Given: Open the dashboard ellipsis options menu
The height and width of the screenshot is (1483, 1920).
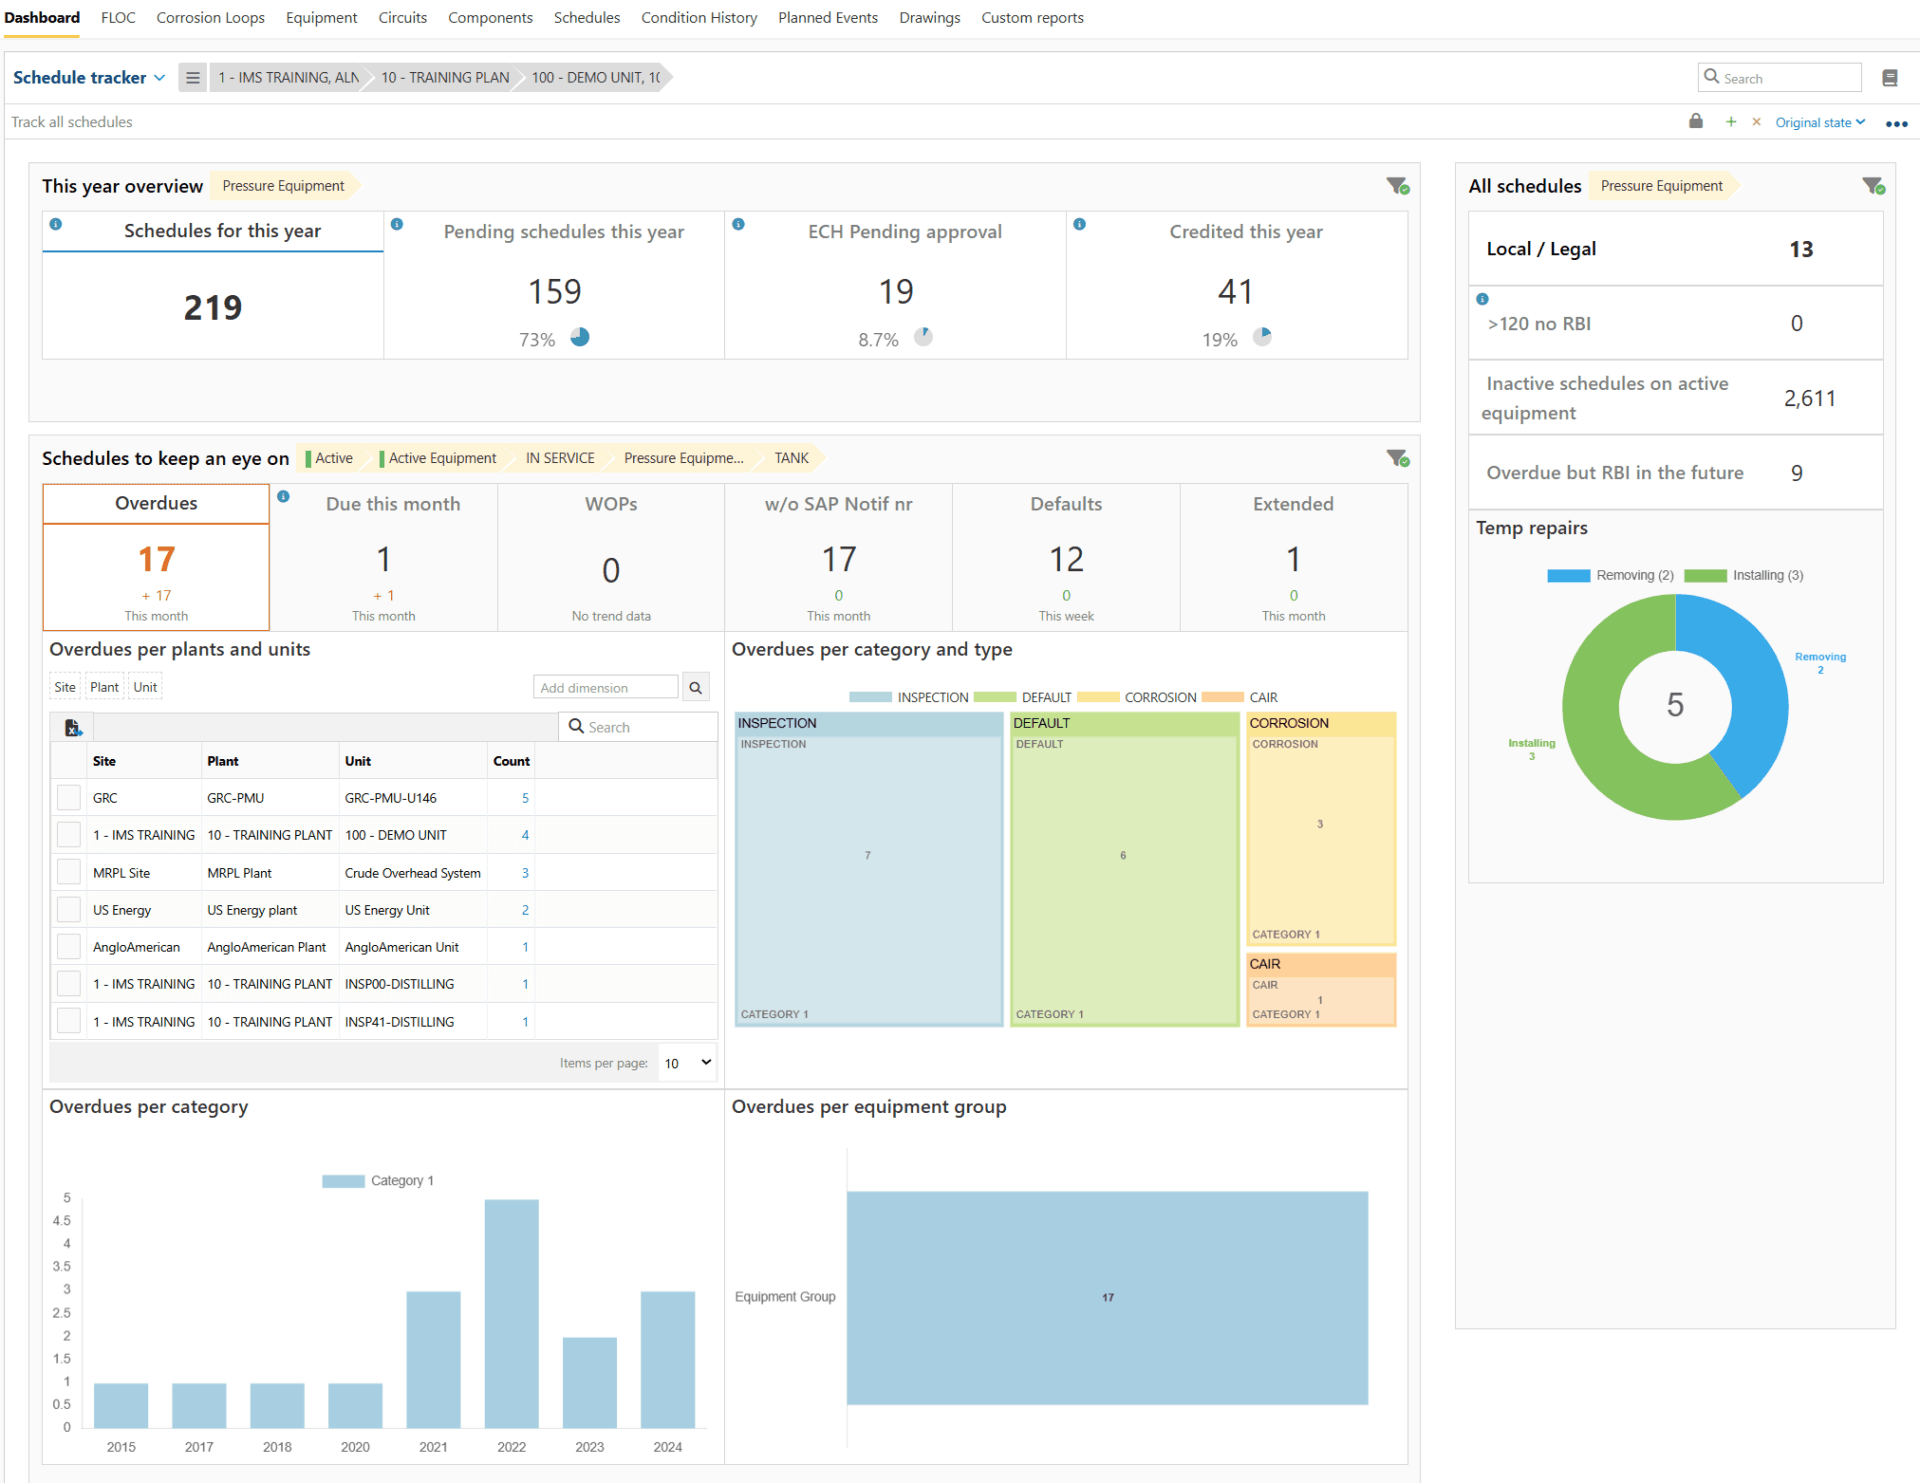Looking at the screenshot, I should tap(1897, 122).
